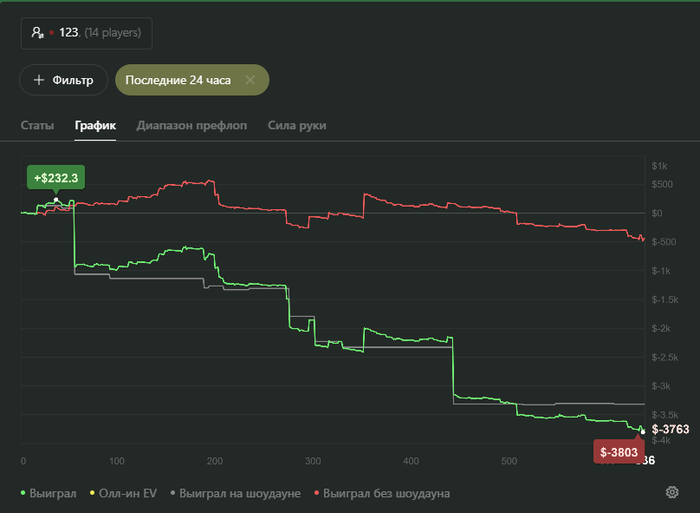Image resolution: width=700 pixels, height=513 pixels.
Task: Go to the Сила руки tab
Action: (297, 126)
